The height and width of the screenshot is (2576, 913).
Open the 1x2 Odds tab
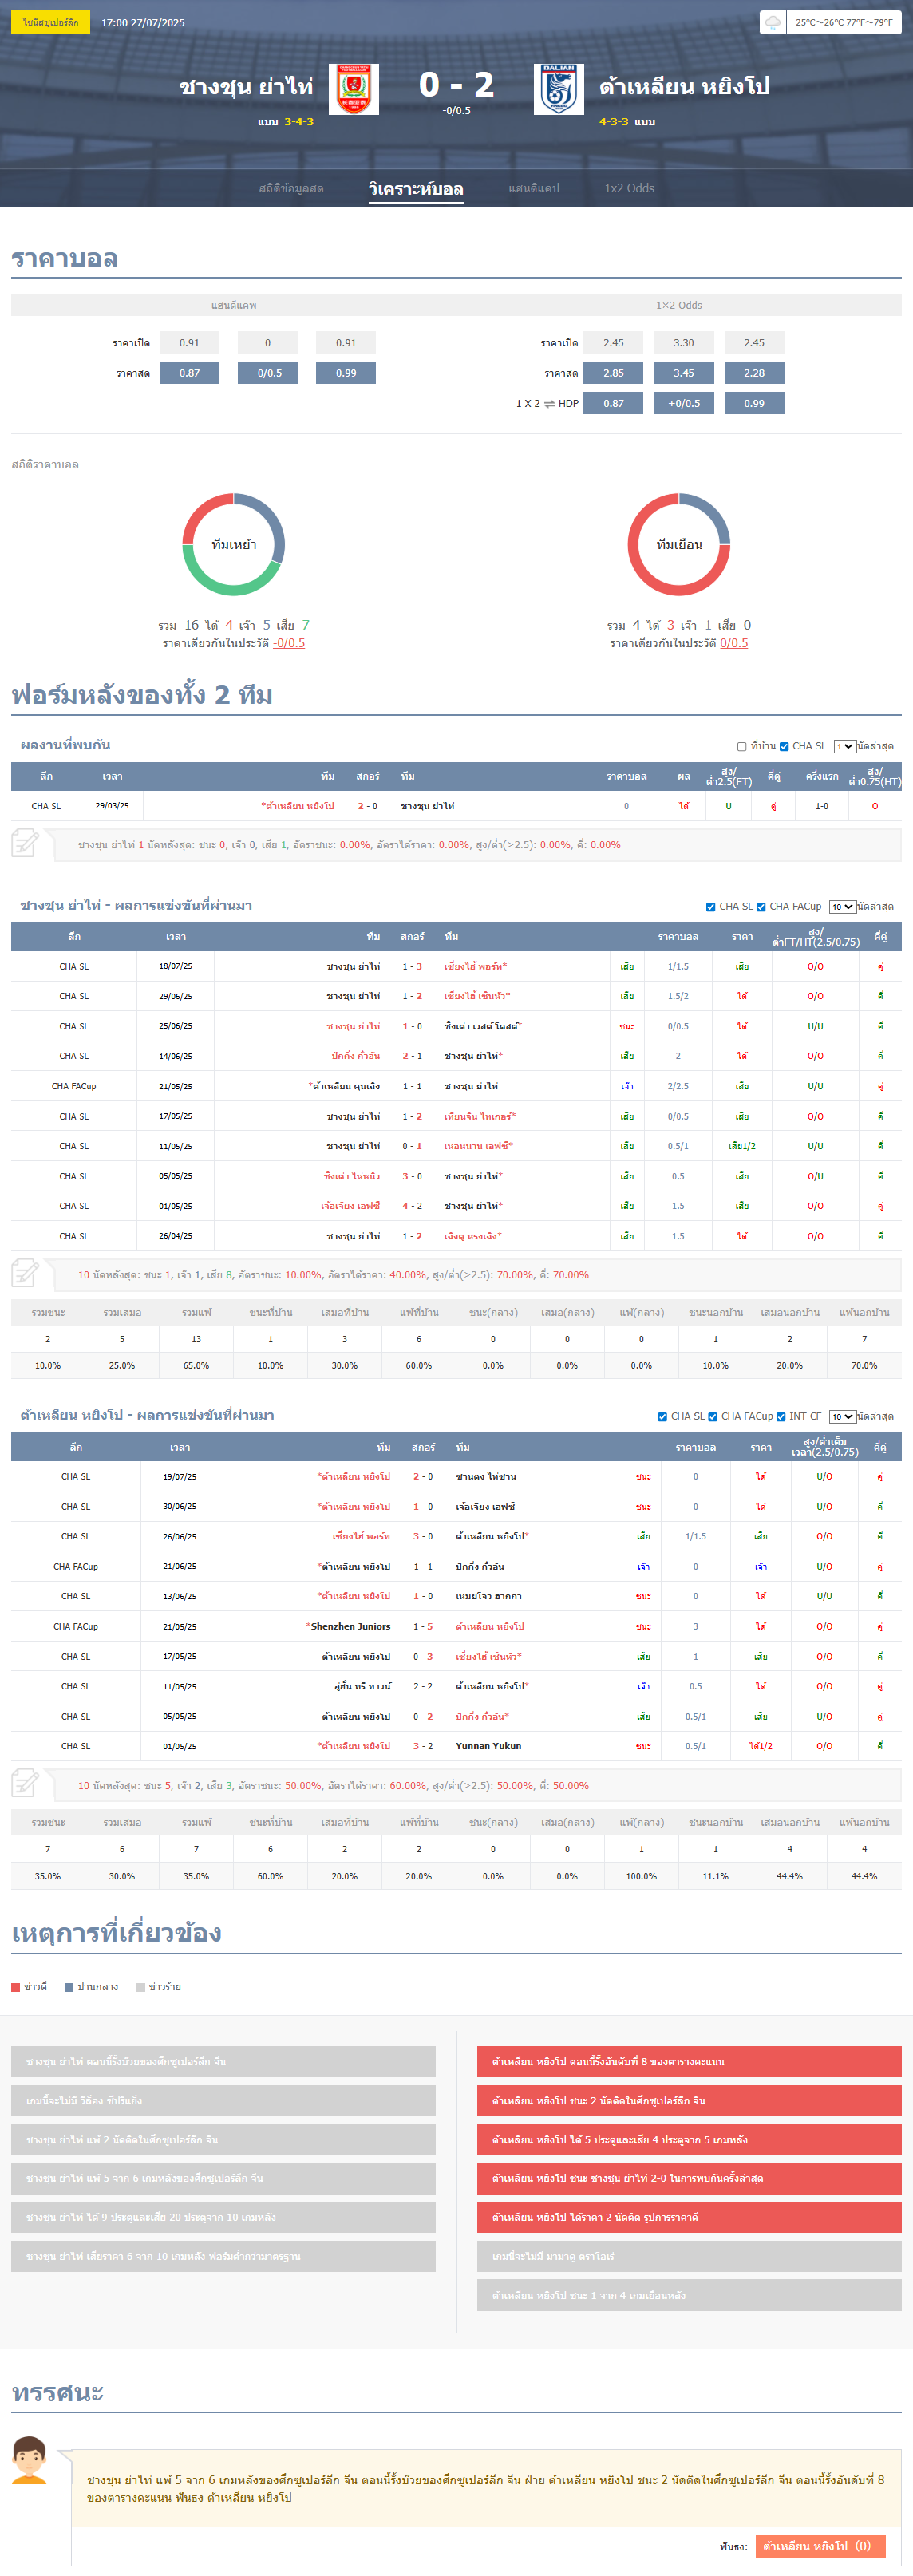point(629,188)
